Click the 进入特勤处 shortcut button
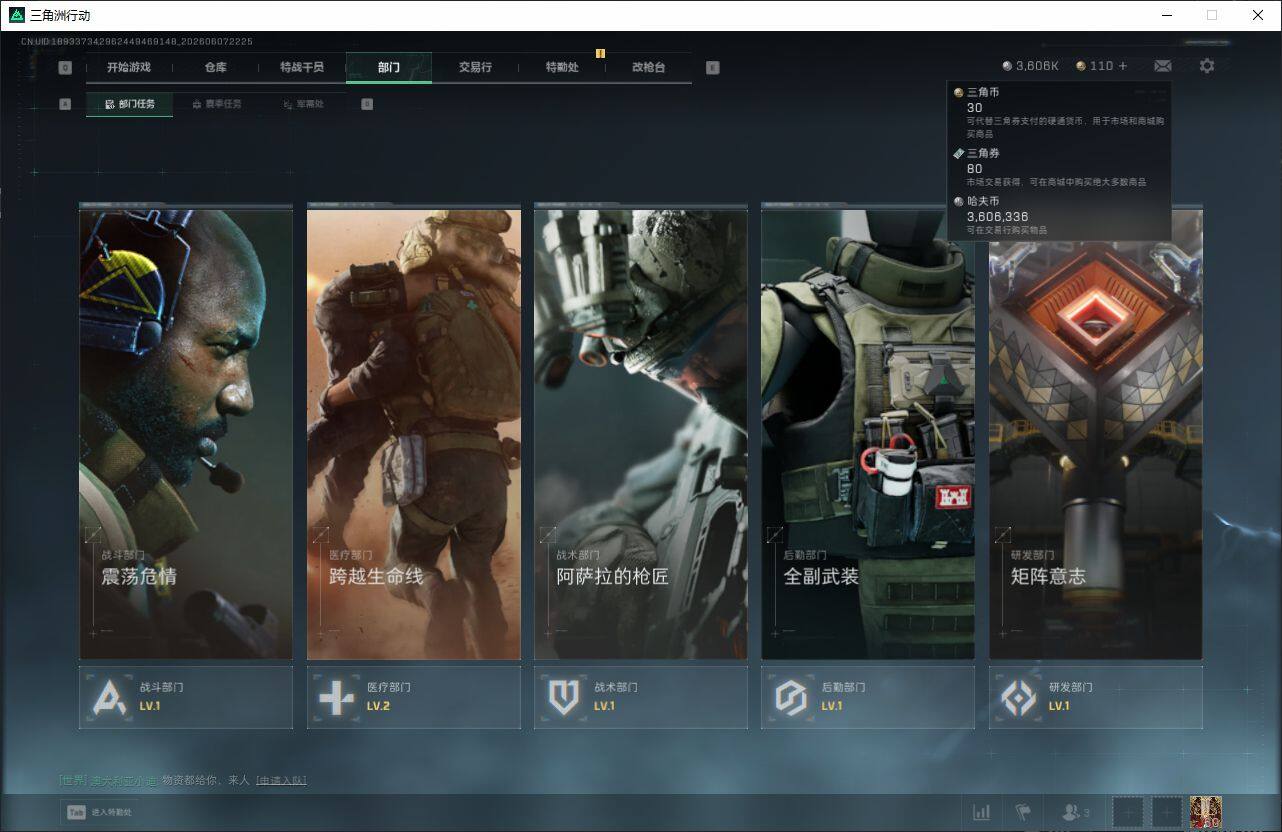Viewport: 1282px width, 832px height. click(100, 812)
